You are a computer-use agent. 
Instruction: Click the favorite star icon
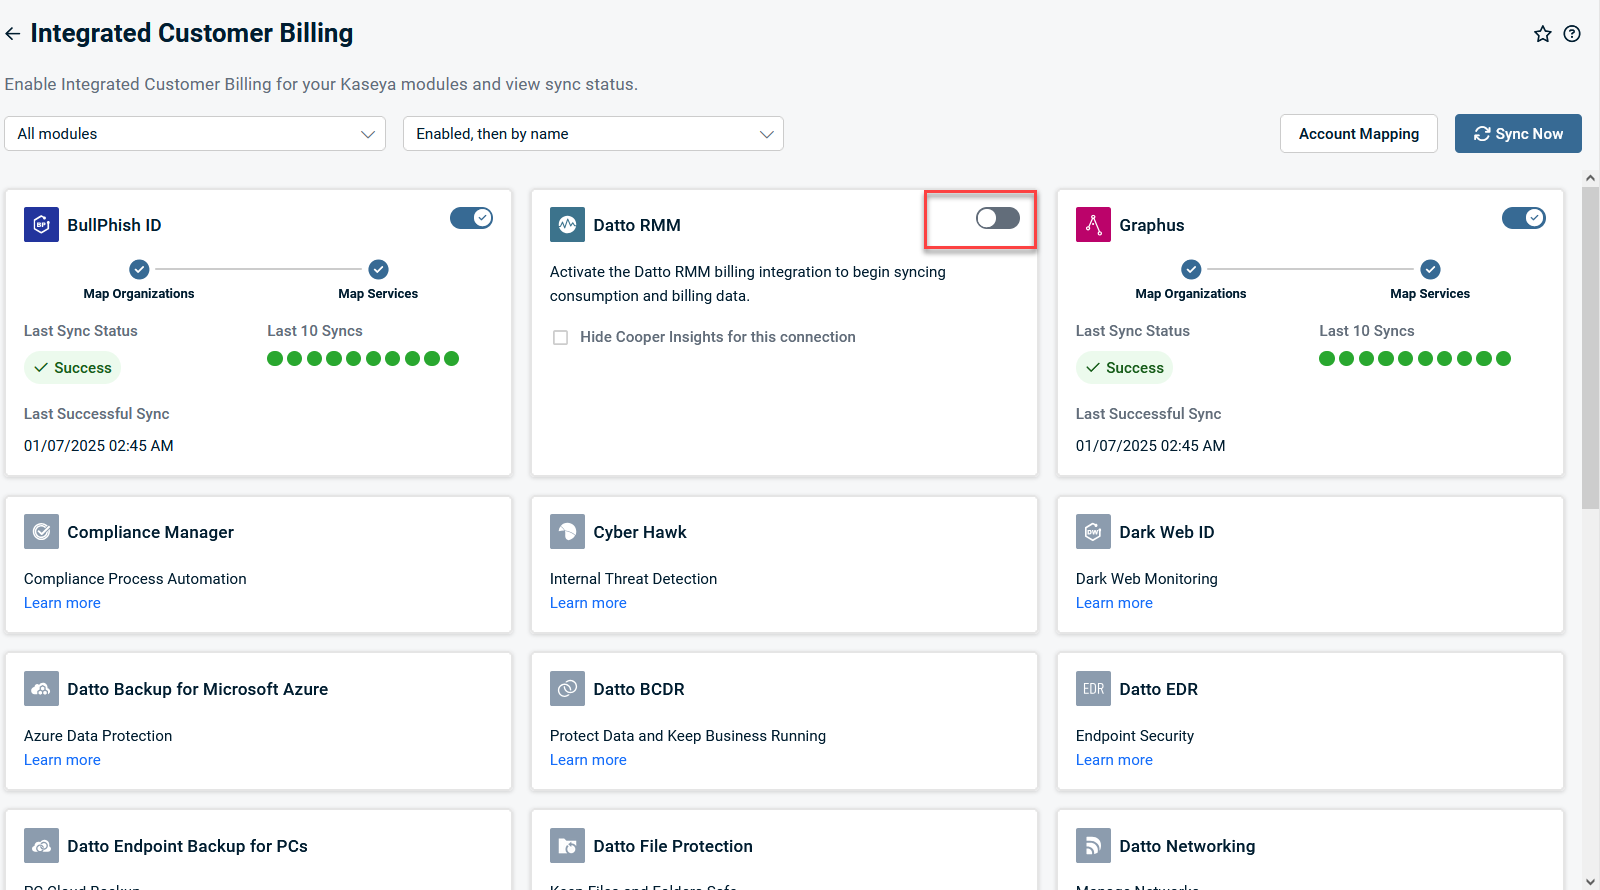tap(1542, 34)
